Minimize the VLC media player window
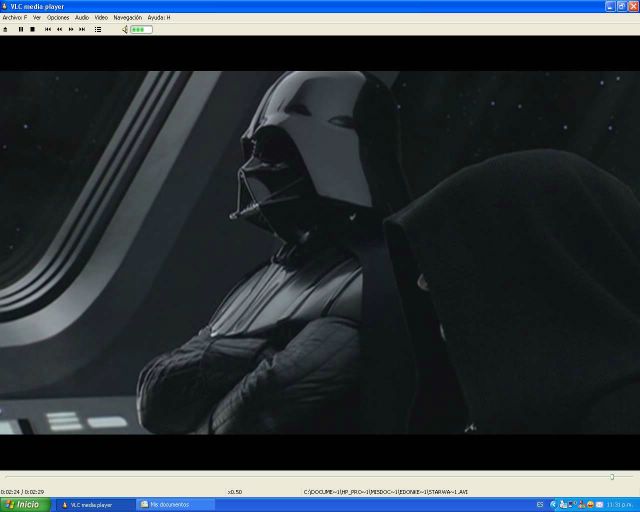 (x=610, y=6)
